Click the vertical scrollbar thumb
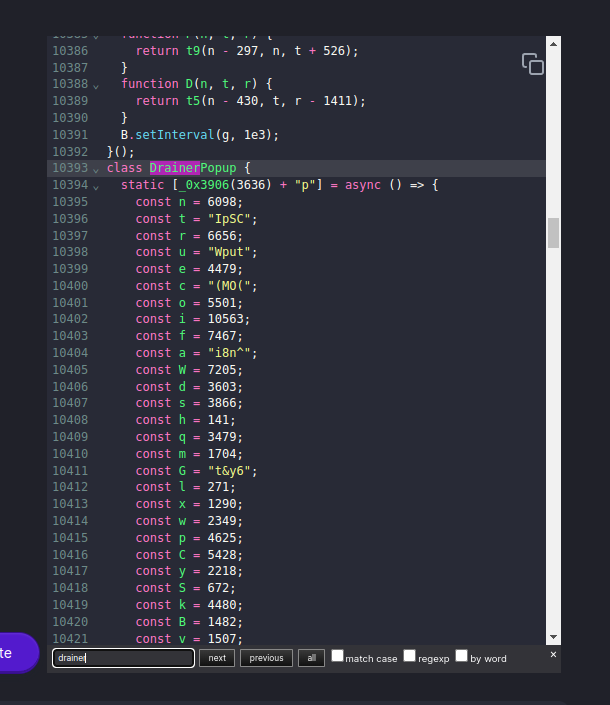610x705 pixels. tap(553, 233)
